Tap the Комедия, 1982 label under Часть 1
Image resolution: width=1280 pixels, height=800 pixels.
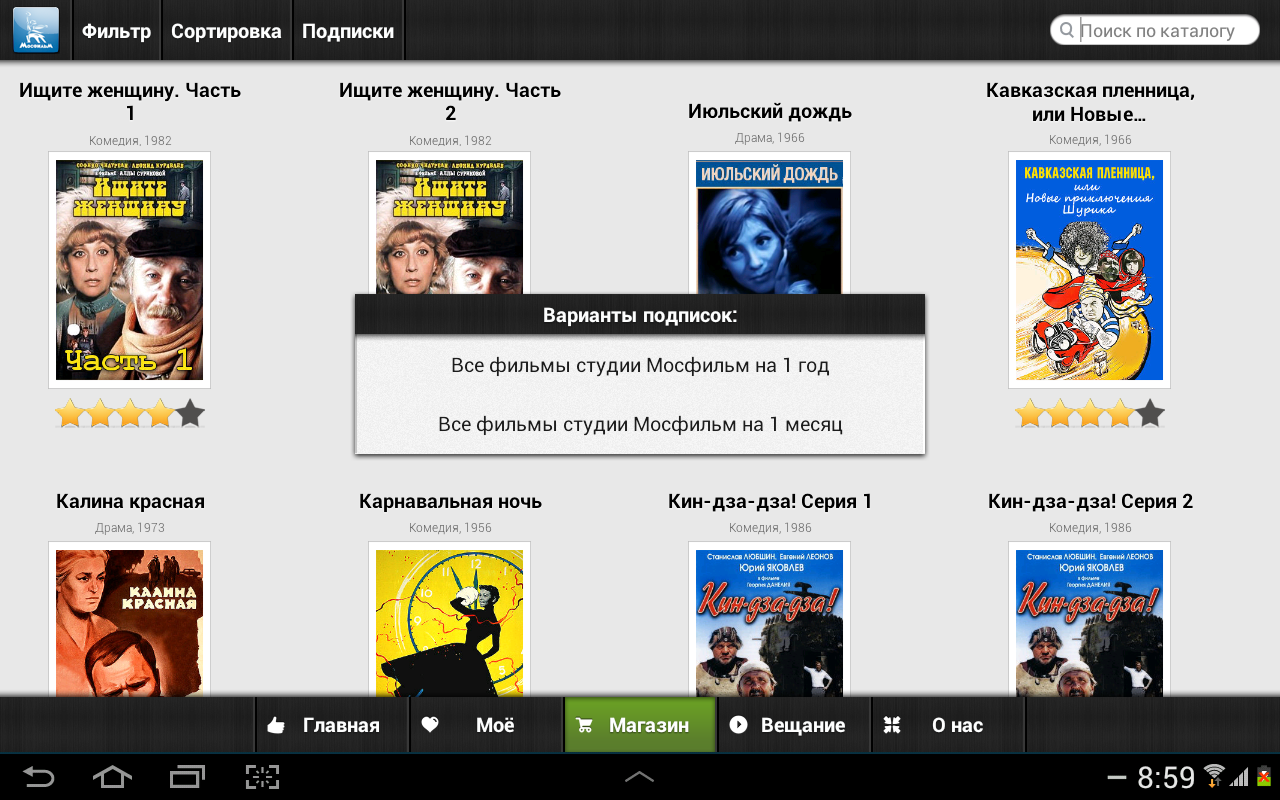(130, 141)
